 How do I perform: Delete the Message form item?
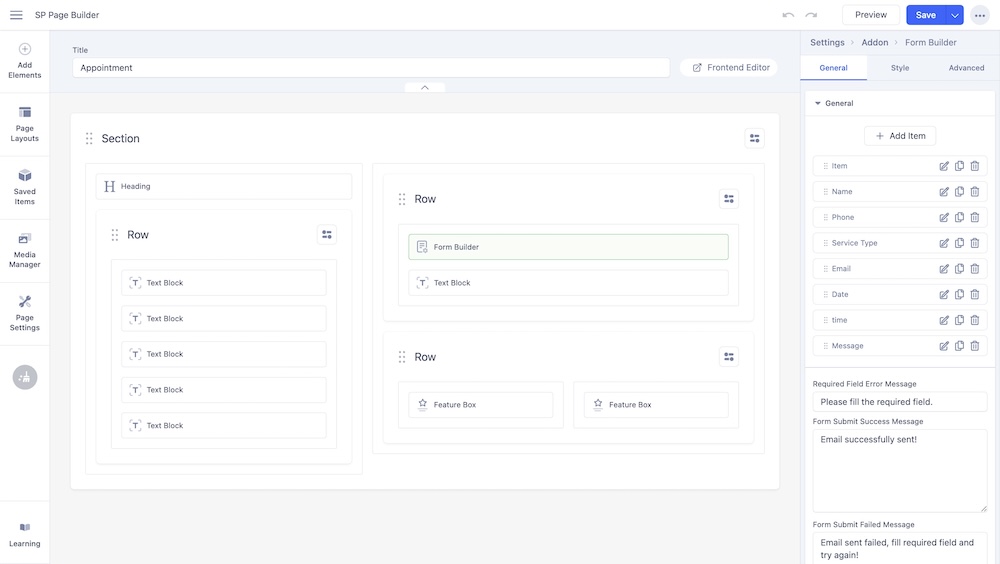coord(975,346)
